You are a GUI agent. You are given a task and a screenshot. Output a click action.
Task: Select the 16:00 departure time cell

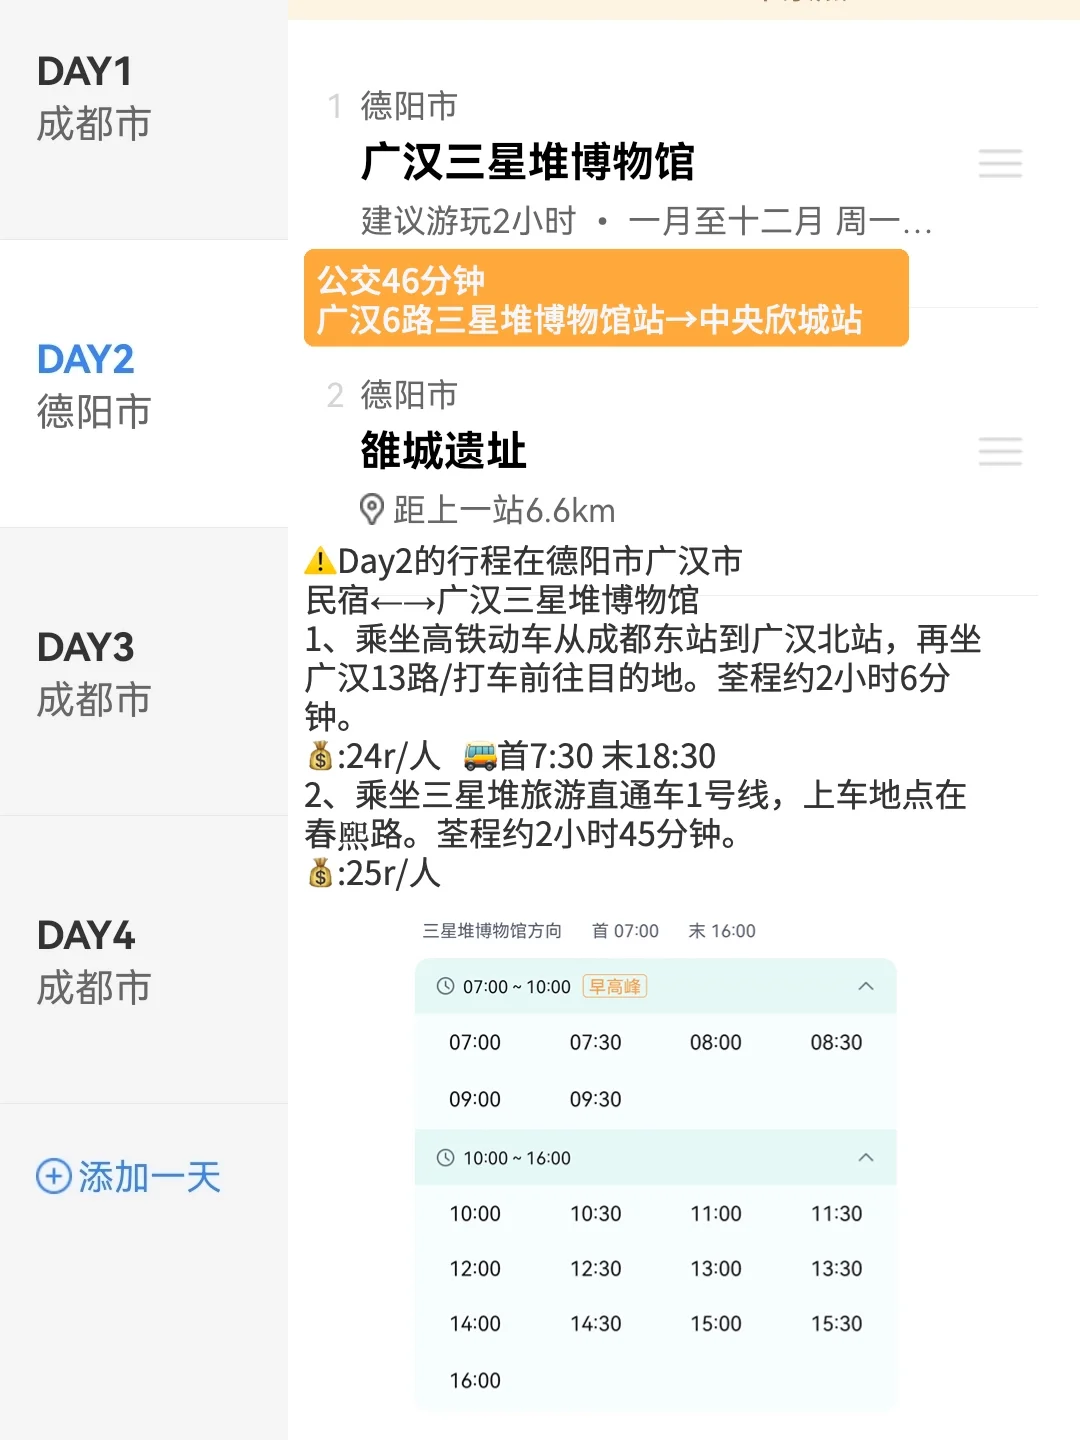coord(475,1381)
